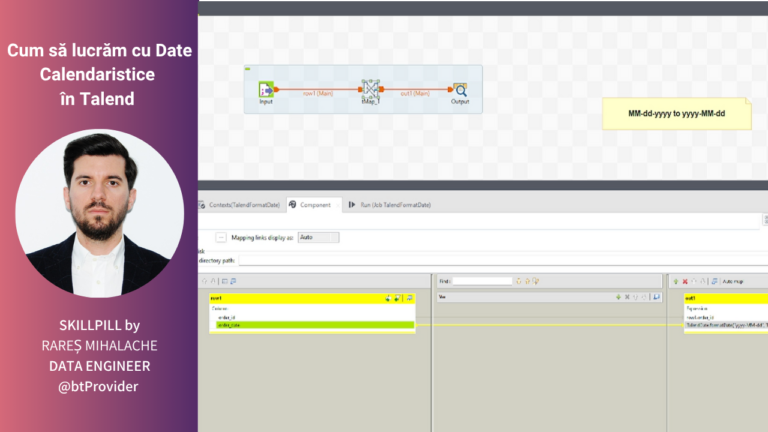Minimize the Var table
The image size is (768, 432).
[656, 297]
